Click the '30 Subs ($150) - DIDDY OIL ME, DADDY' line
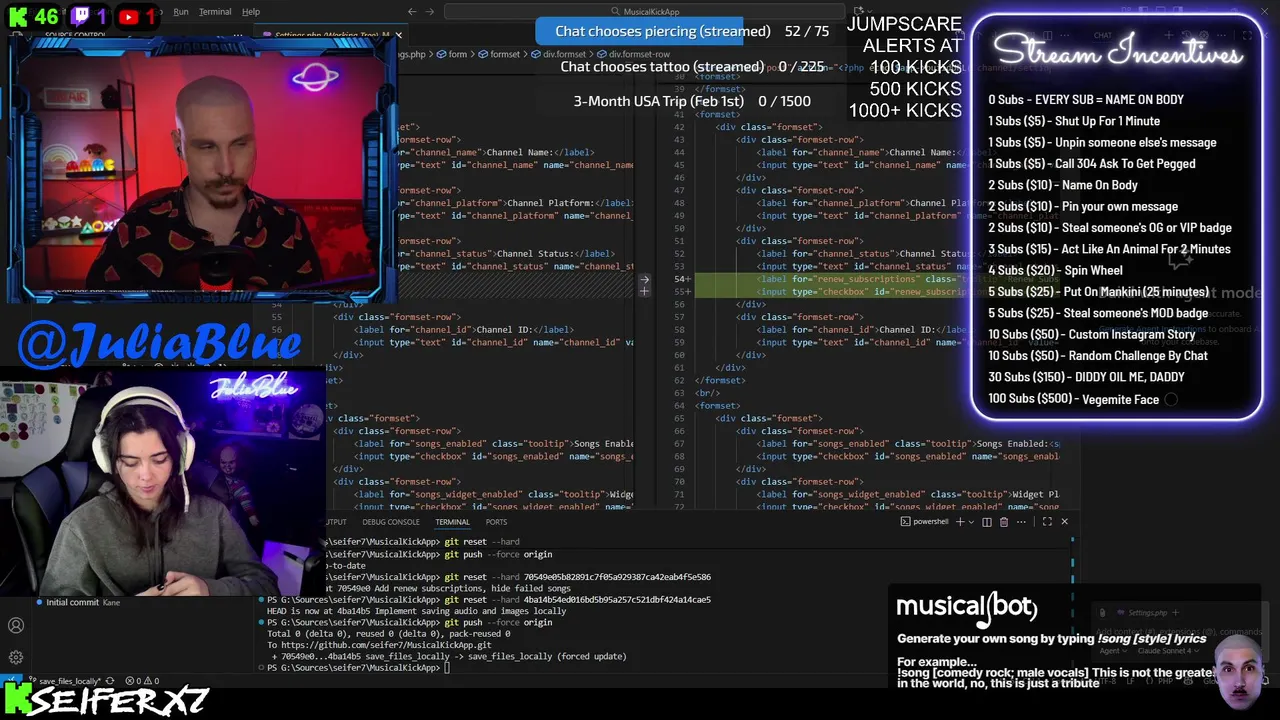1280x720 pixels. pyautogui.click(x=1086, y=377)
